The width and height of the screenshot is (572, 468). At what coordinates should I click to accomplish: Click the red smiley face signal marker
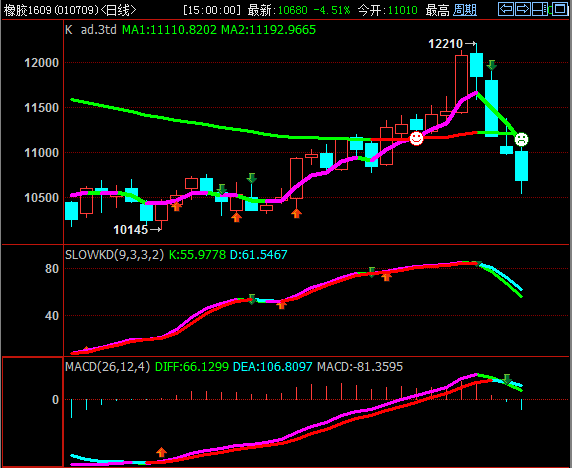click(416, 138)
